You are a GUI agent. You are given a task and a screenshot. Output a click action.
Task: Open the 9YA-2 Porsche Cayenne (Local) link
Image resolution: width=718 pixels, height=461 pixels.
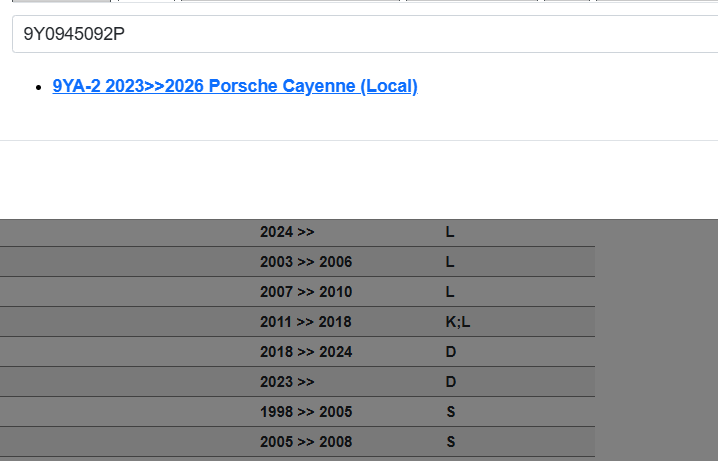tap(235, 86)
